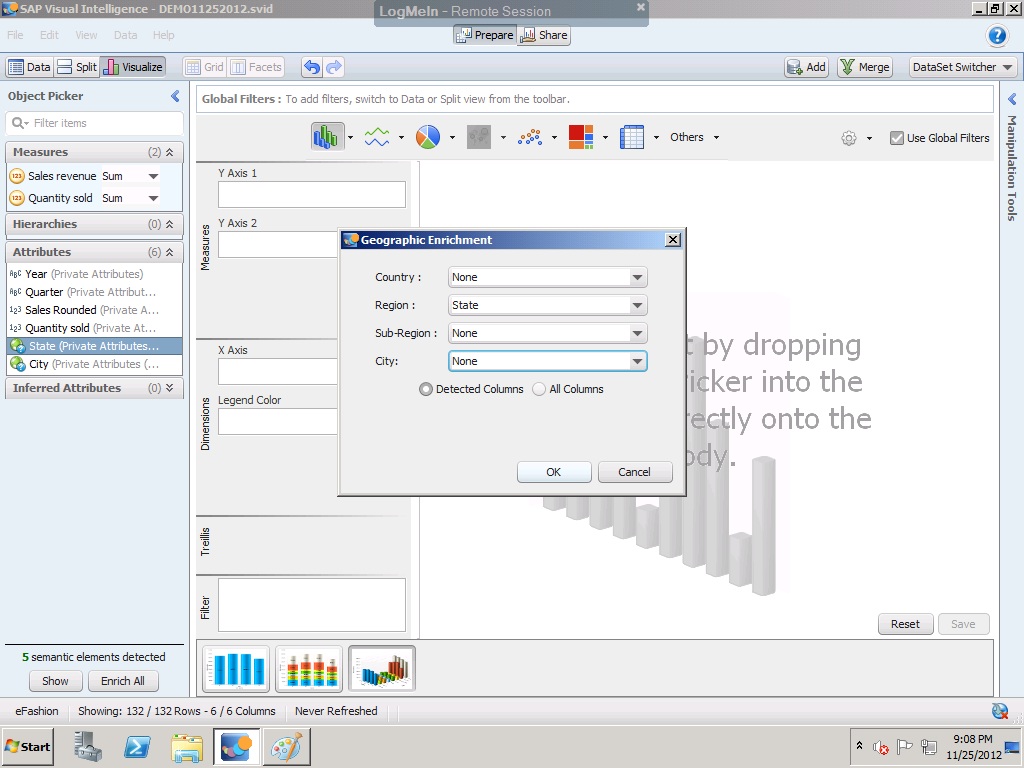Click the City attribute globe icon
The width and height of the screenshot is (1024, 768).
point(18,364)
